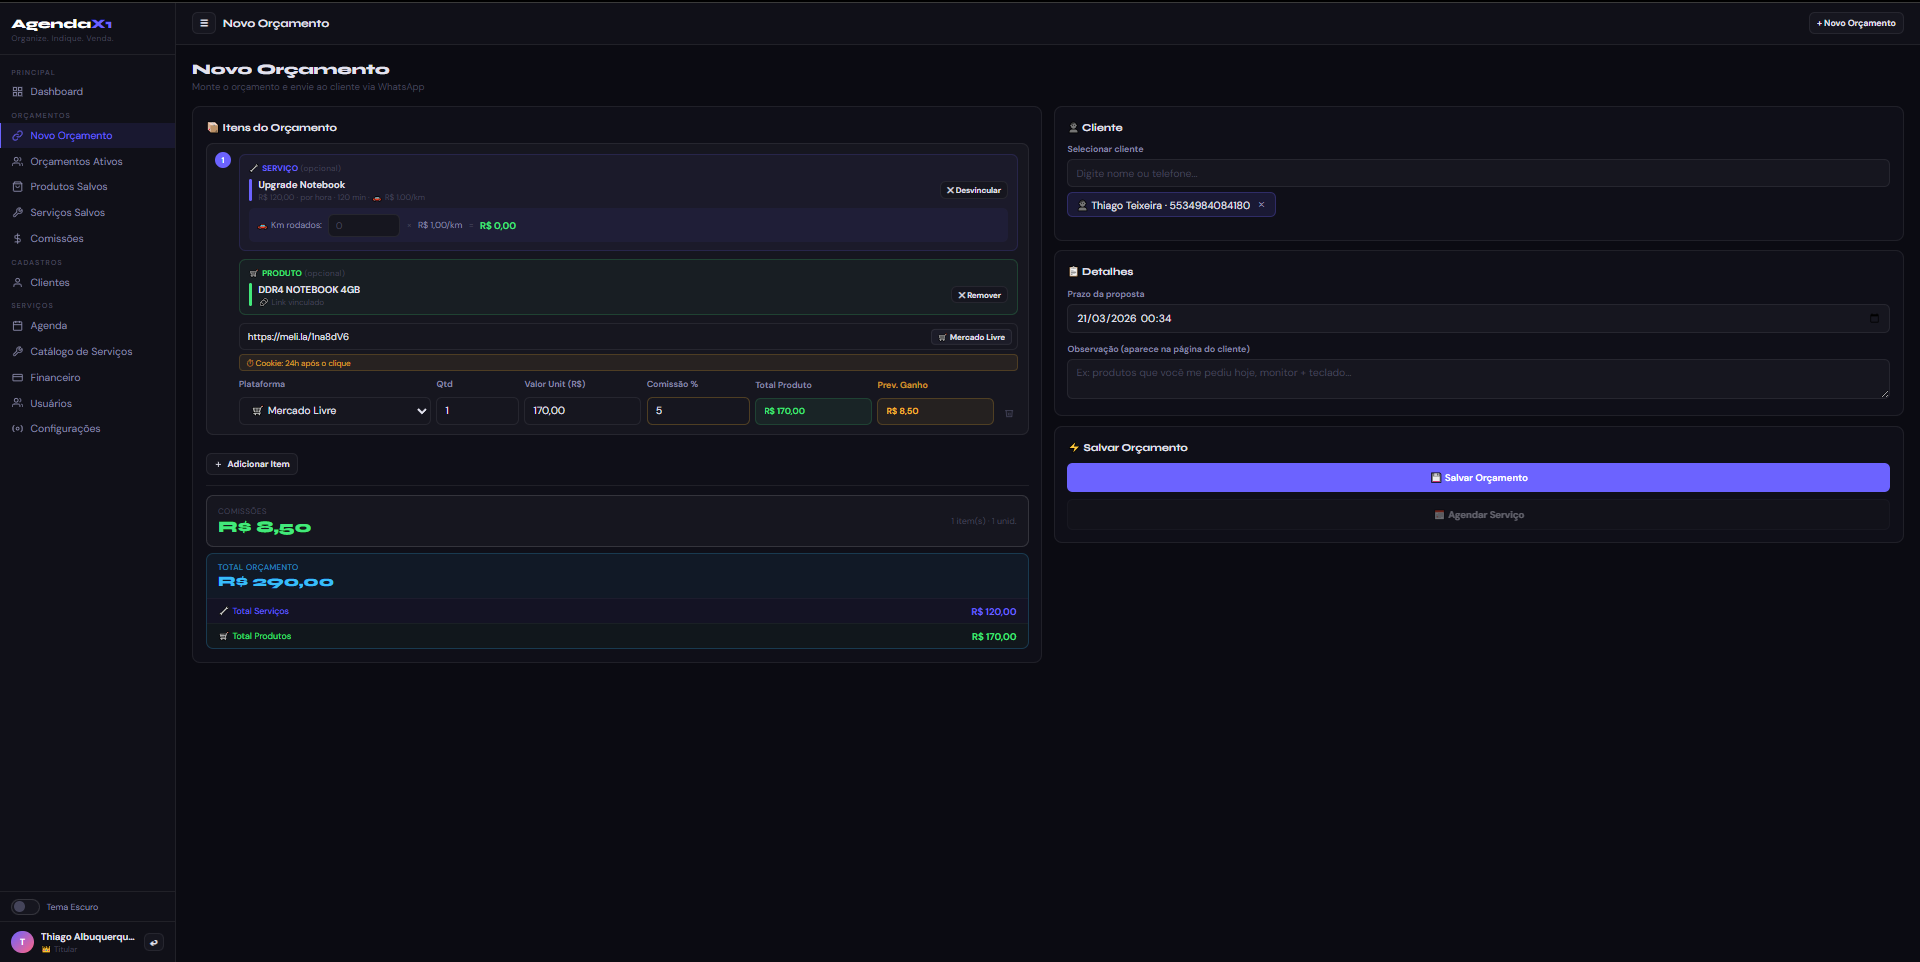This screenshot has width=1920, height=962.
Task: Open calendar picker in Prazo da proposta
Action: [1874, 318]
